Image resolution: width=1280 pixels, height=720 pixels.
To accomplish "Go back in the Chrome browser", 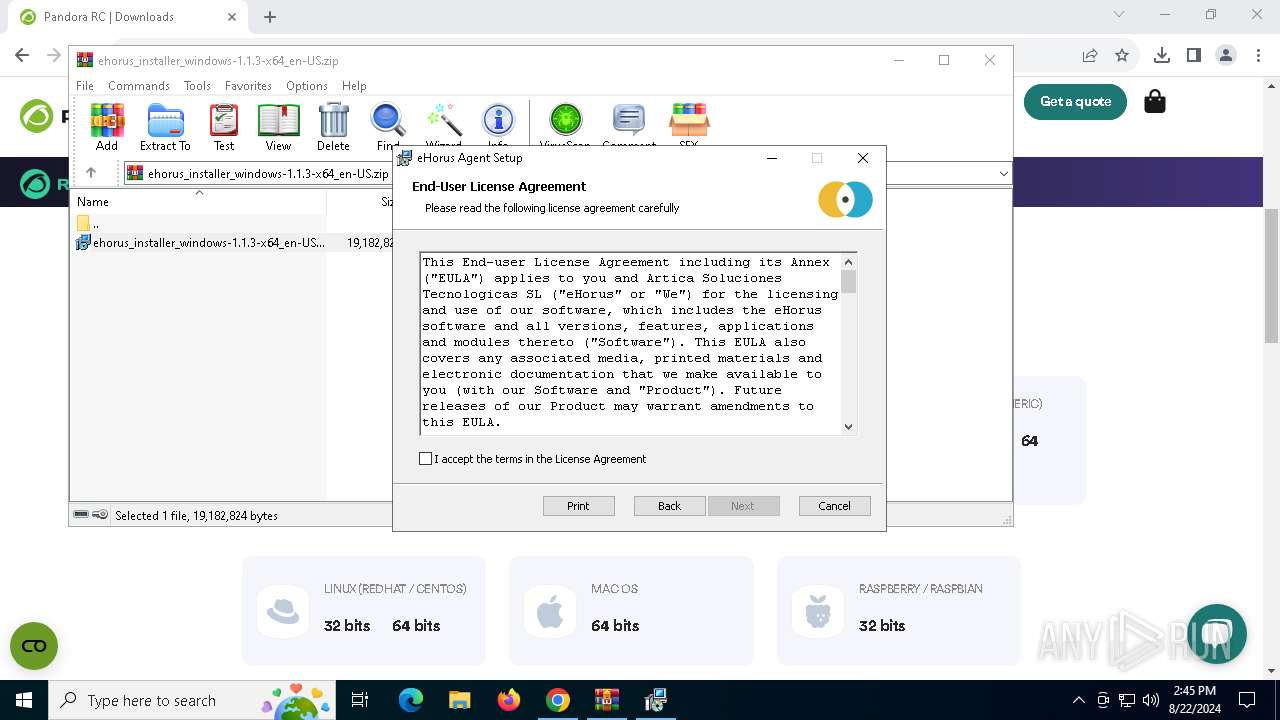I will tap(22, 55).
